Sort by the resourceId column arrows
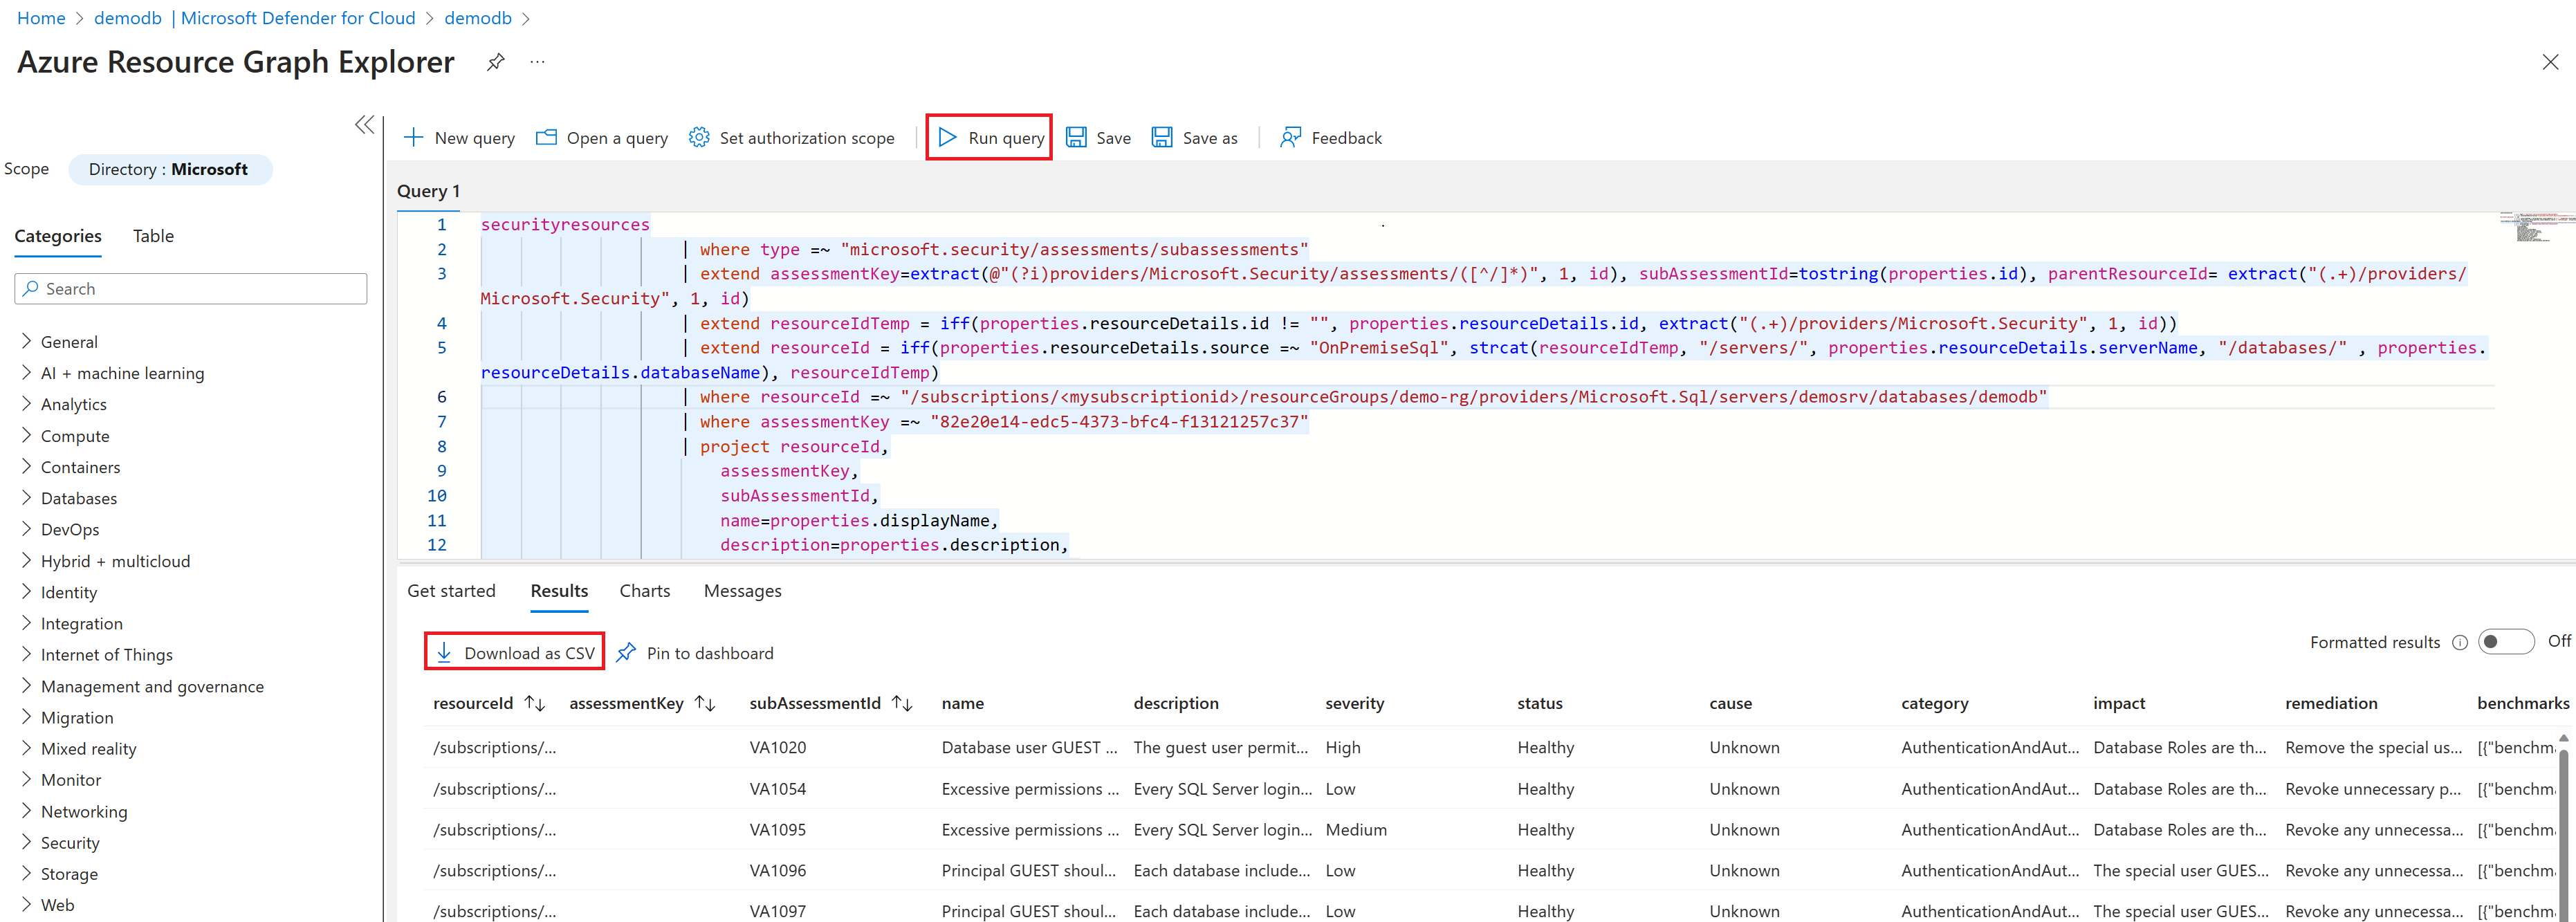The image size is (2576, 922). (x=535, y=704)
